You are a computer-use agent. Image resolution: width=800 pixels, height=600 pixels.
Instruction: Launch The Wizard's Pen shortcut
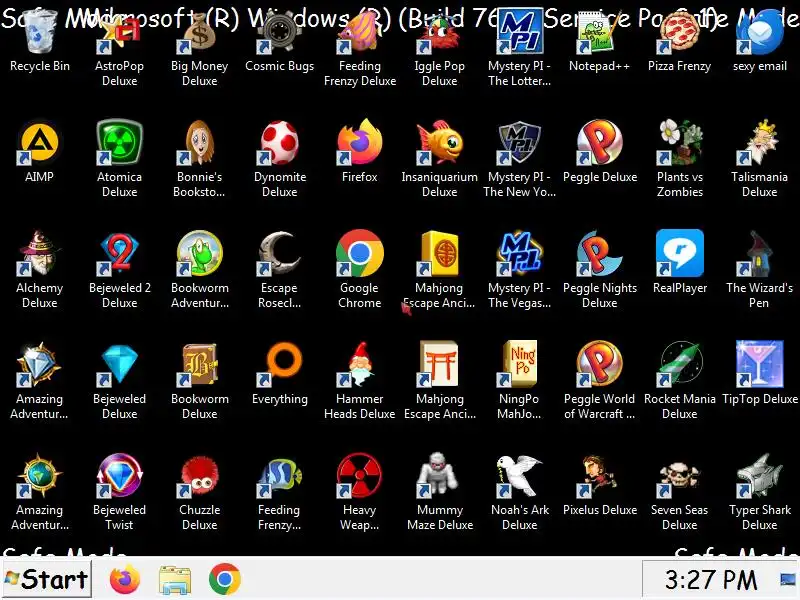tap(760, 254)
